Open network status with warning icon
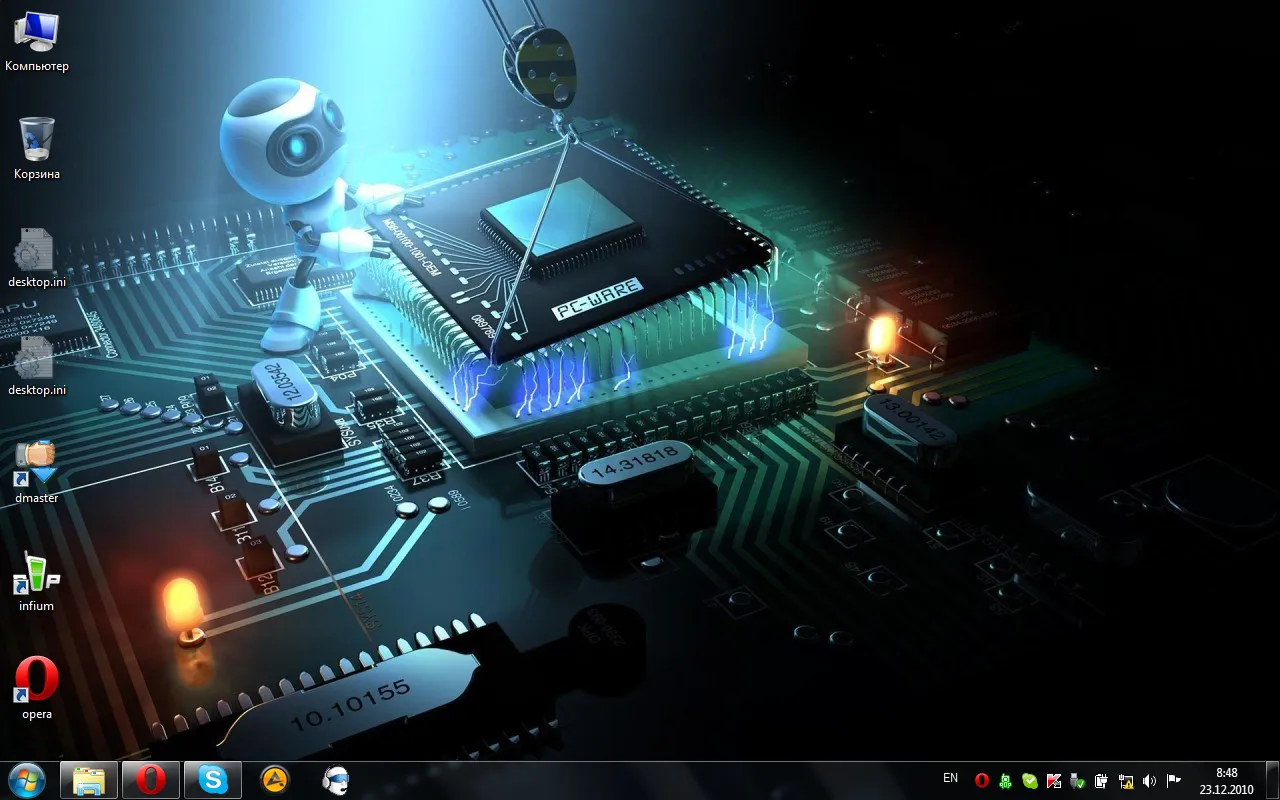The width and height of the screenshot is (1280, 800). point(1126,781)
